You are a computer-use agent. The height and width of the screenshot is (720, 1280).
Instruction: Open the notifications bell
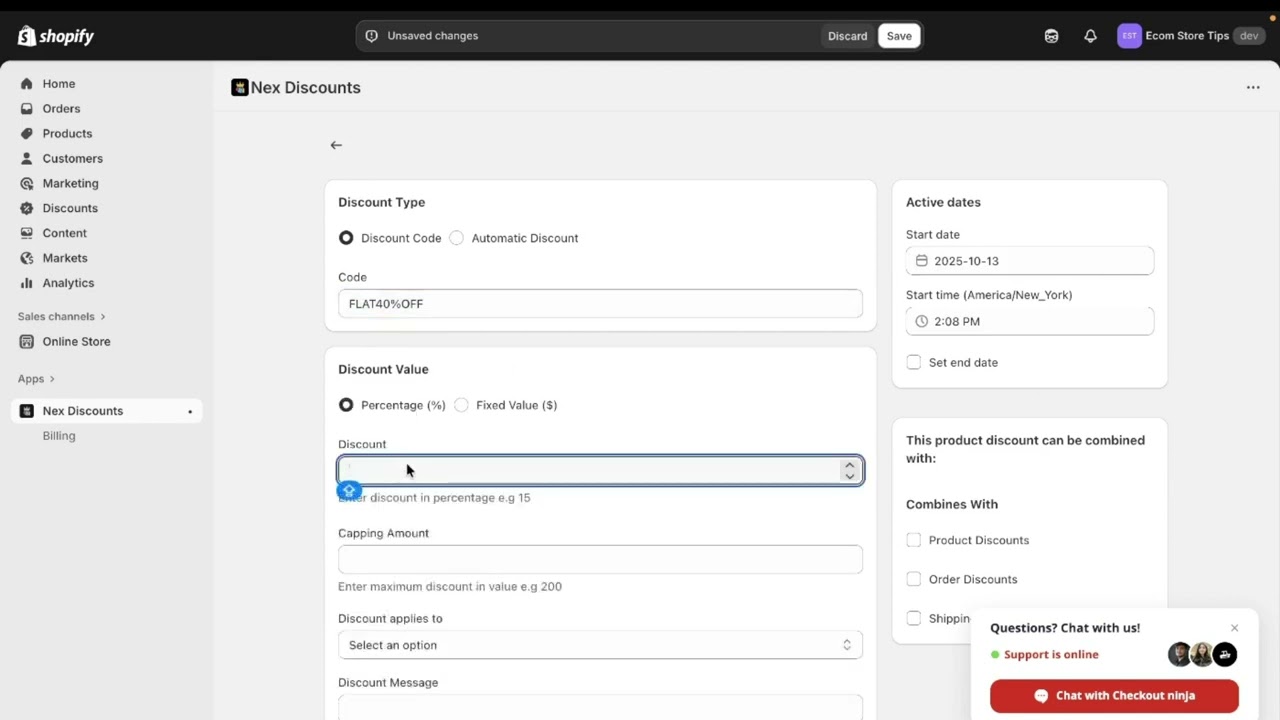(x=1090, y=36)
